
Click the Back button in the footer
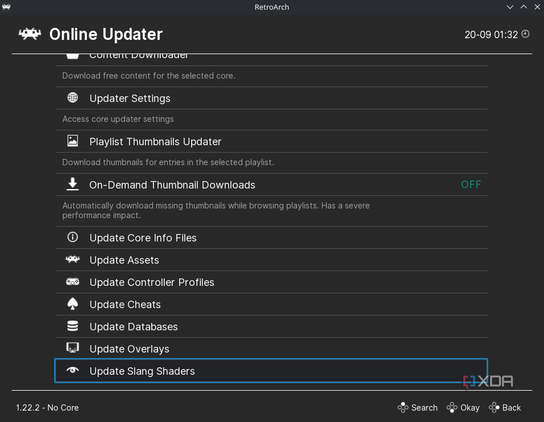click(505, 407)
